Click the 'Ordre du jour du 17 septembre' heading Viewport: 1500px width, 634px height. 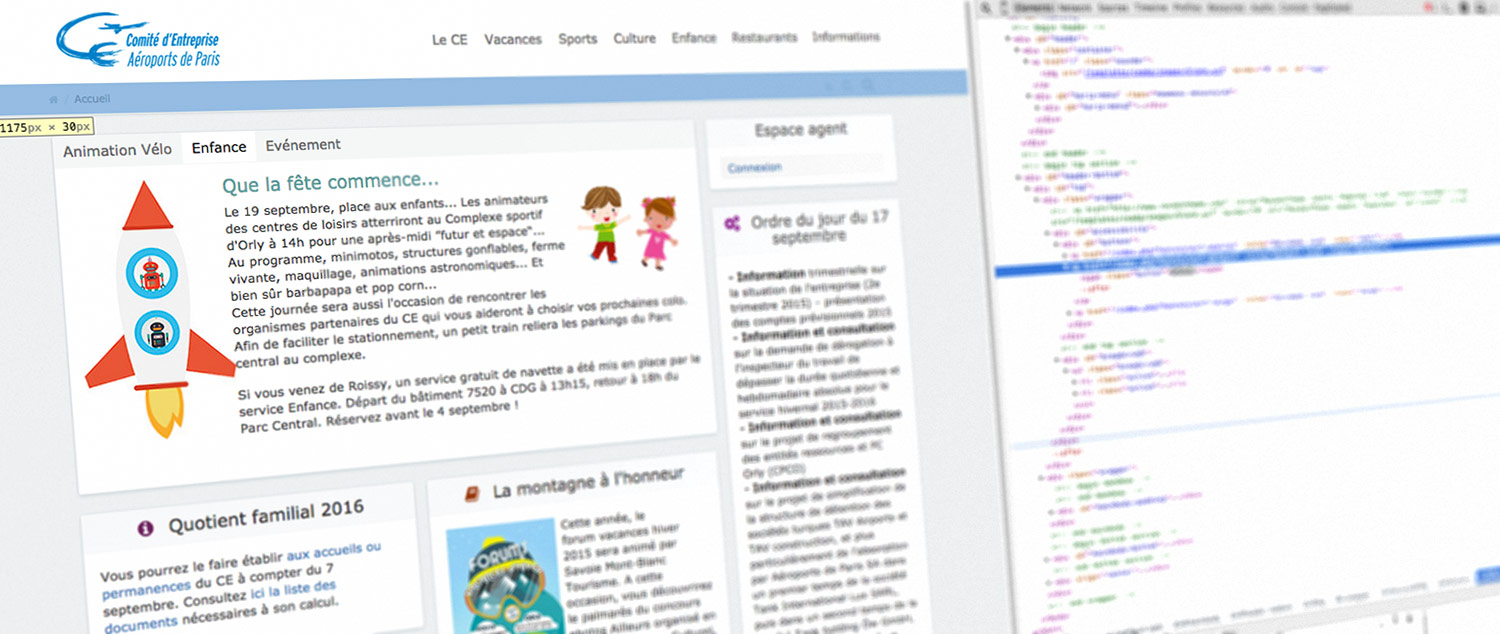coord(818,227)
